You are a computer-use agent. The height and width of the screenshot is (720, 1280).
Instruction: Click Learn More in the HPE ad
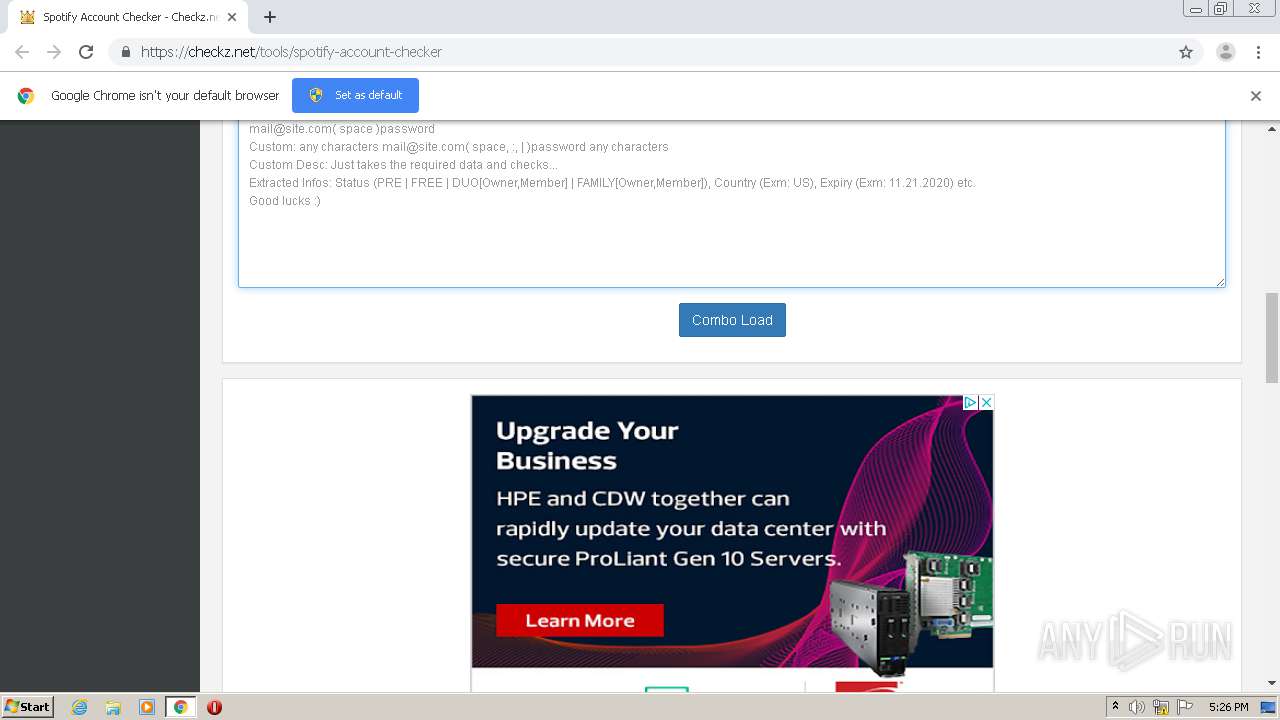(580, 620)
